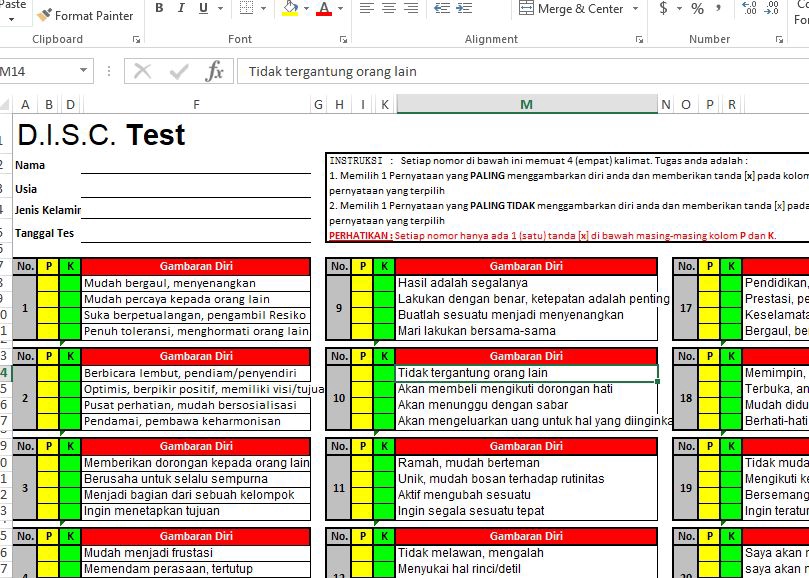Screen dimensions: 809x578
Task: Click the 'Nama' label
Action: 30,166
